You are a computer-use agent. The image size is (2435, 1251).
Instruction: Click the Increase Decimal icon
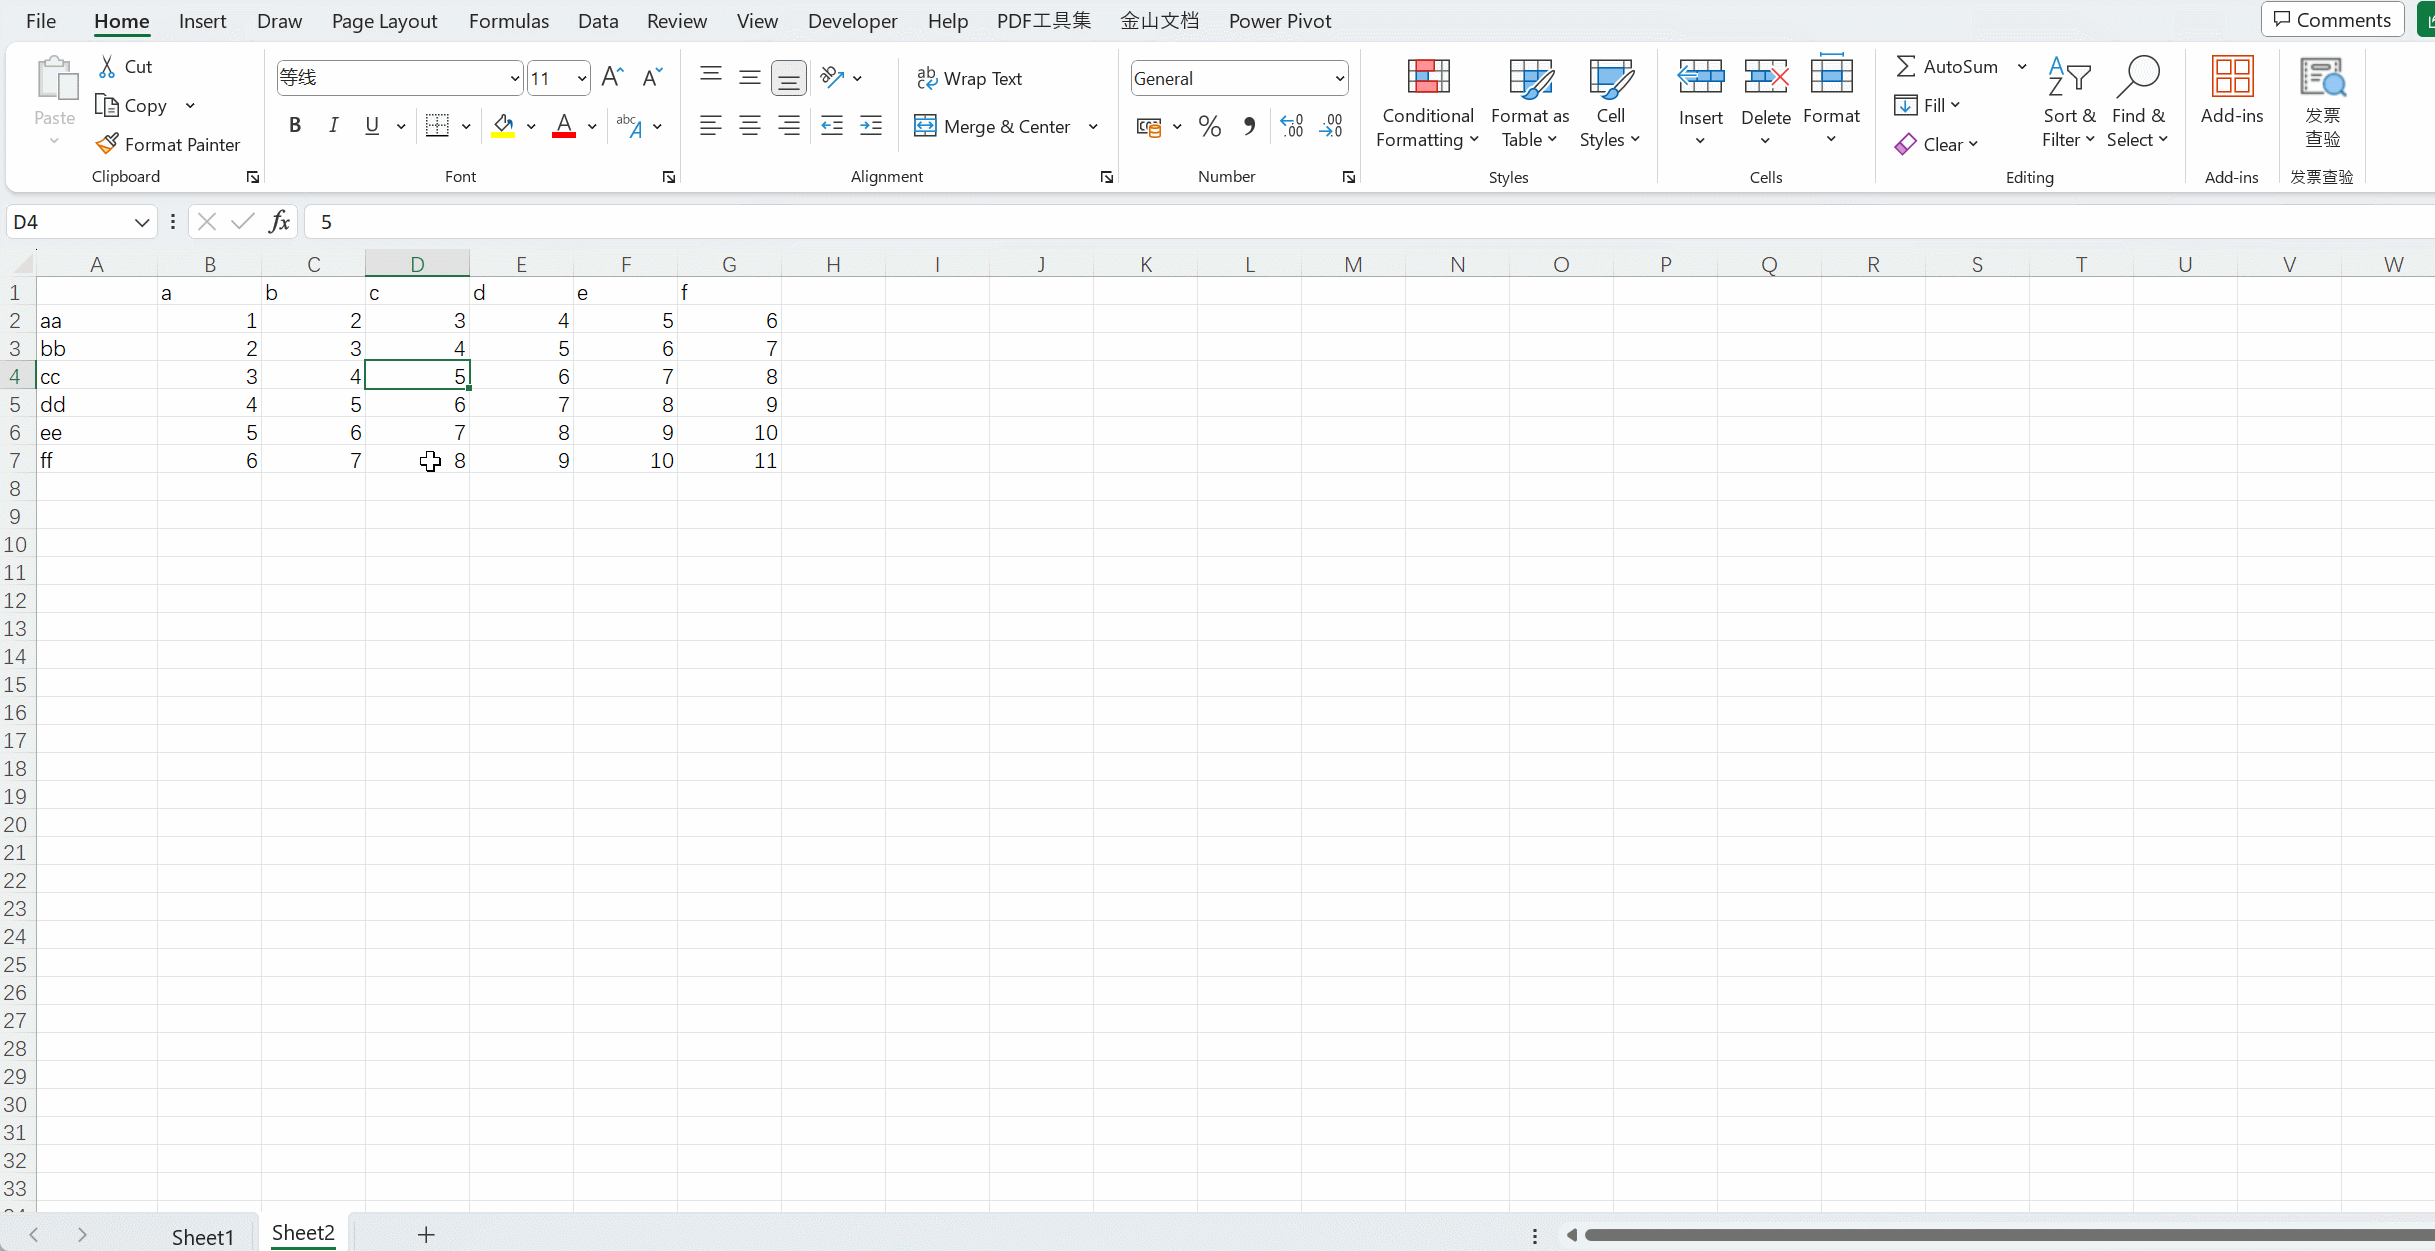coord(1292,126)
